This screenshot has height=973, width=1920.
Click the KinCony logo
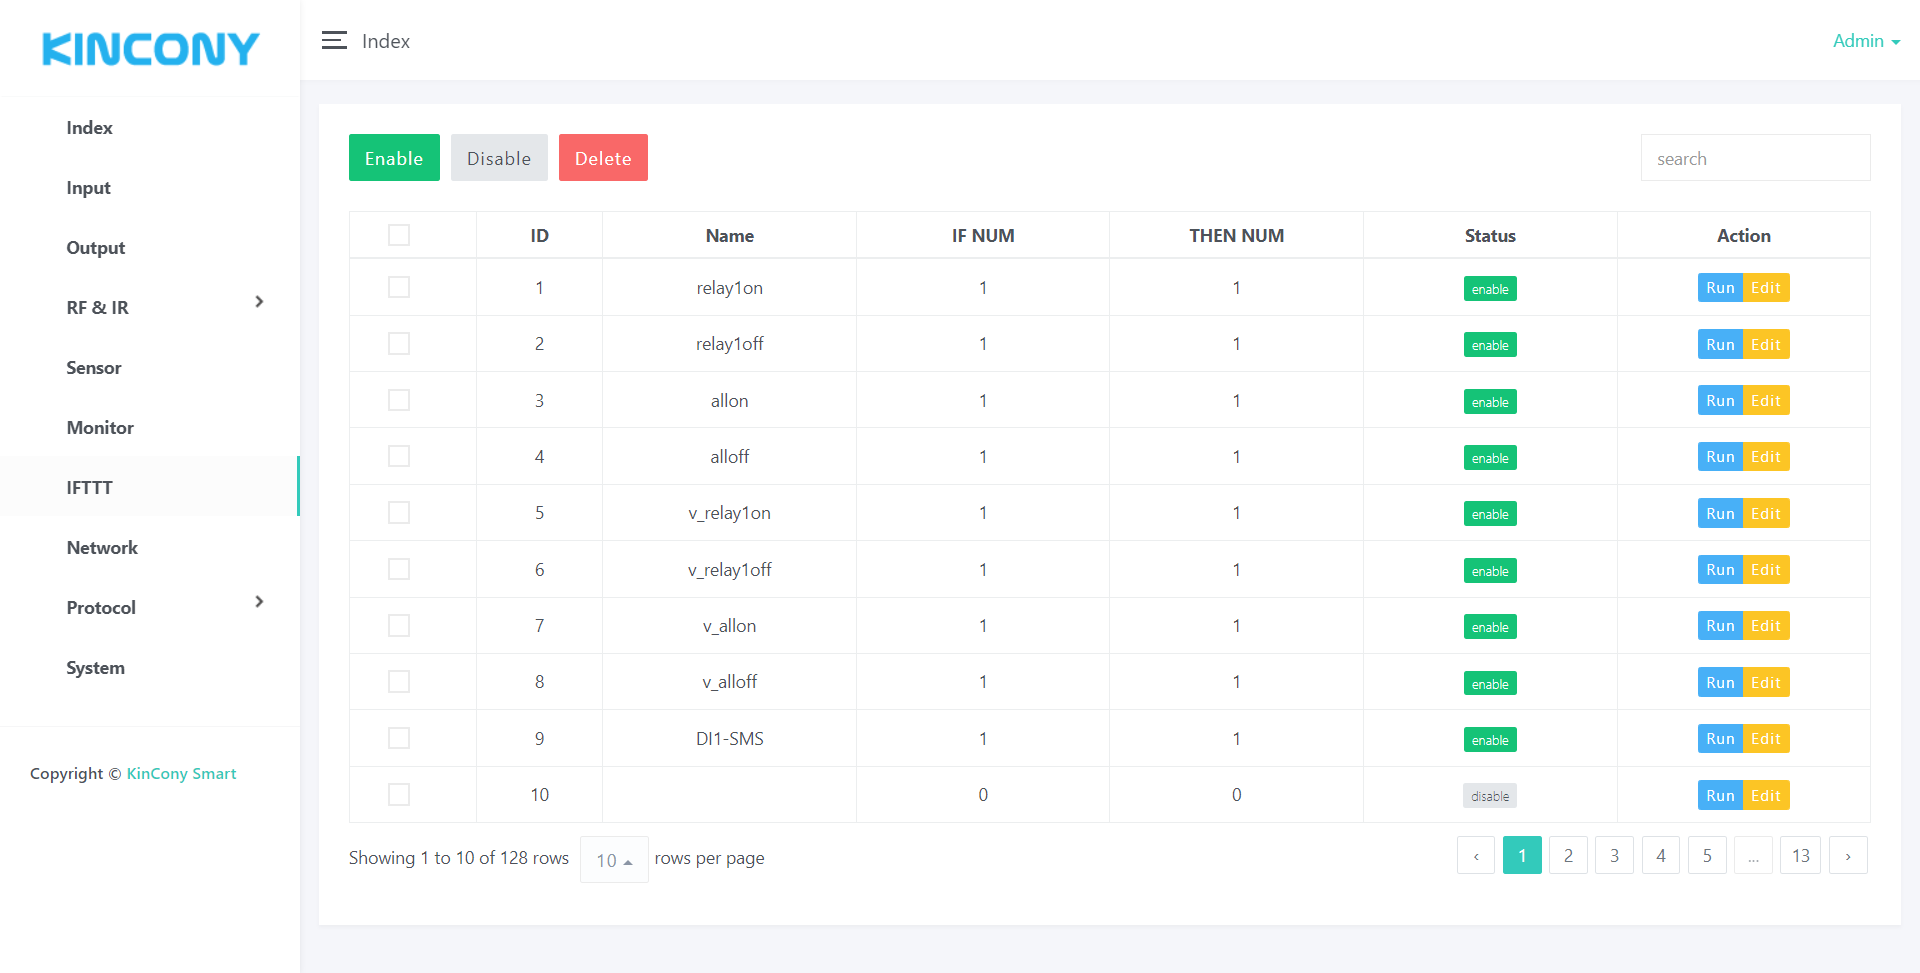click(x=150, y=49)
